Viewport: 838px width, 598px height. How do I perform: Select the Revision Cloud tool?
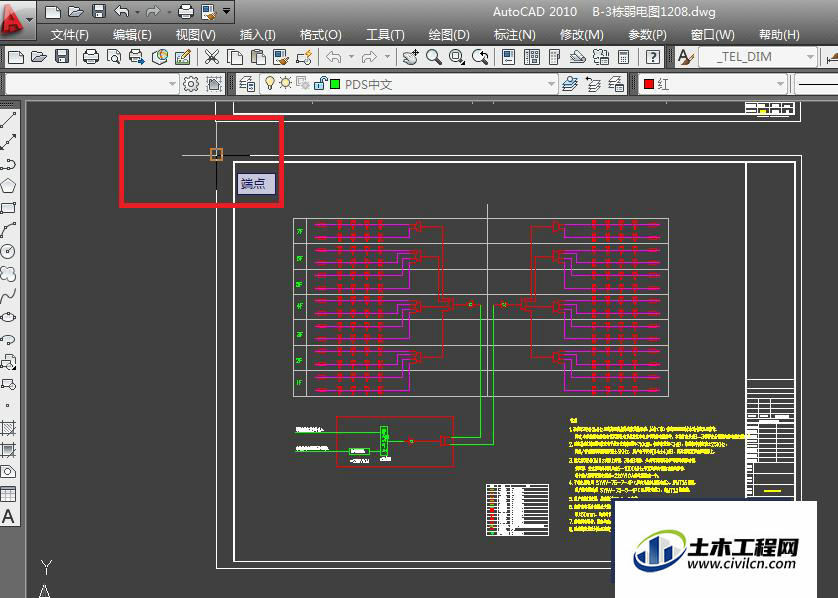8,273
